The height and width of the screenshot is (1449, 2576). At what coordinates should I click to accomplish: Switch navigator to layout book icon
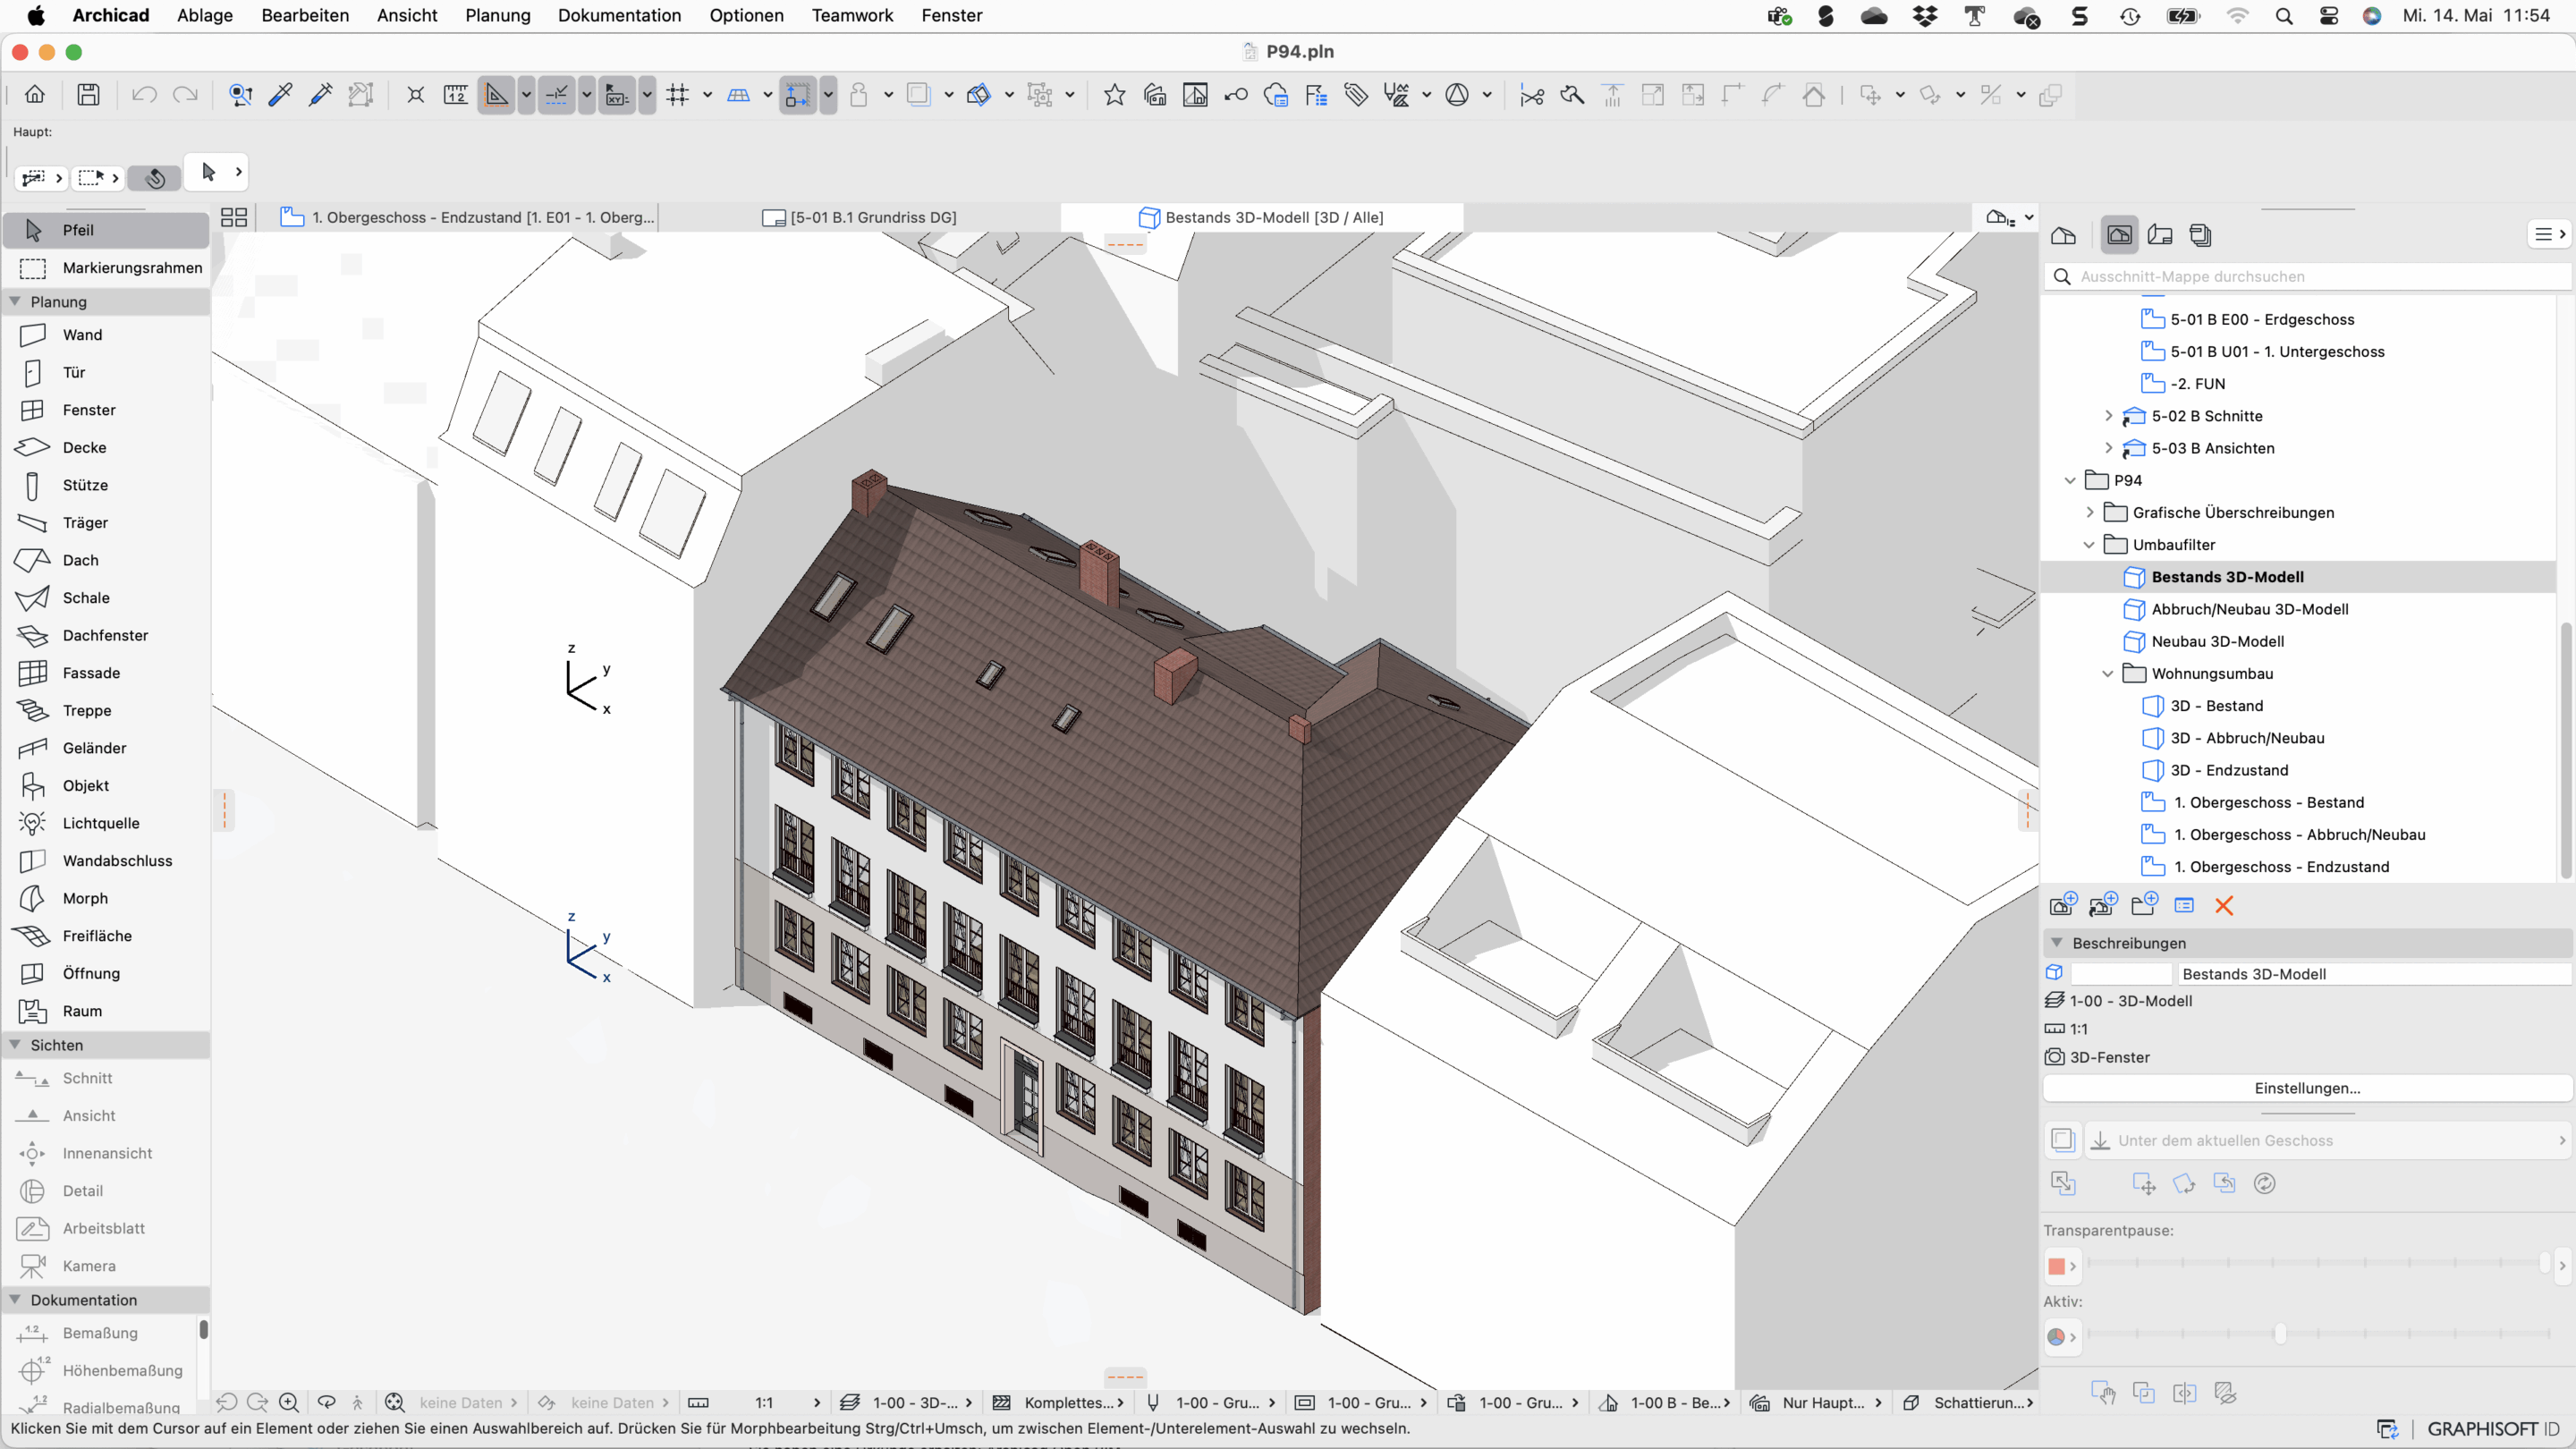(2160, 235)
